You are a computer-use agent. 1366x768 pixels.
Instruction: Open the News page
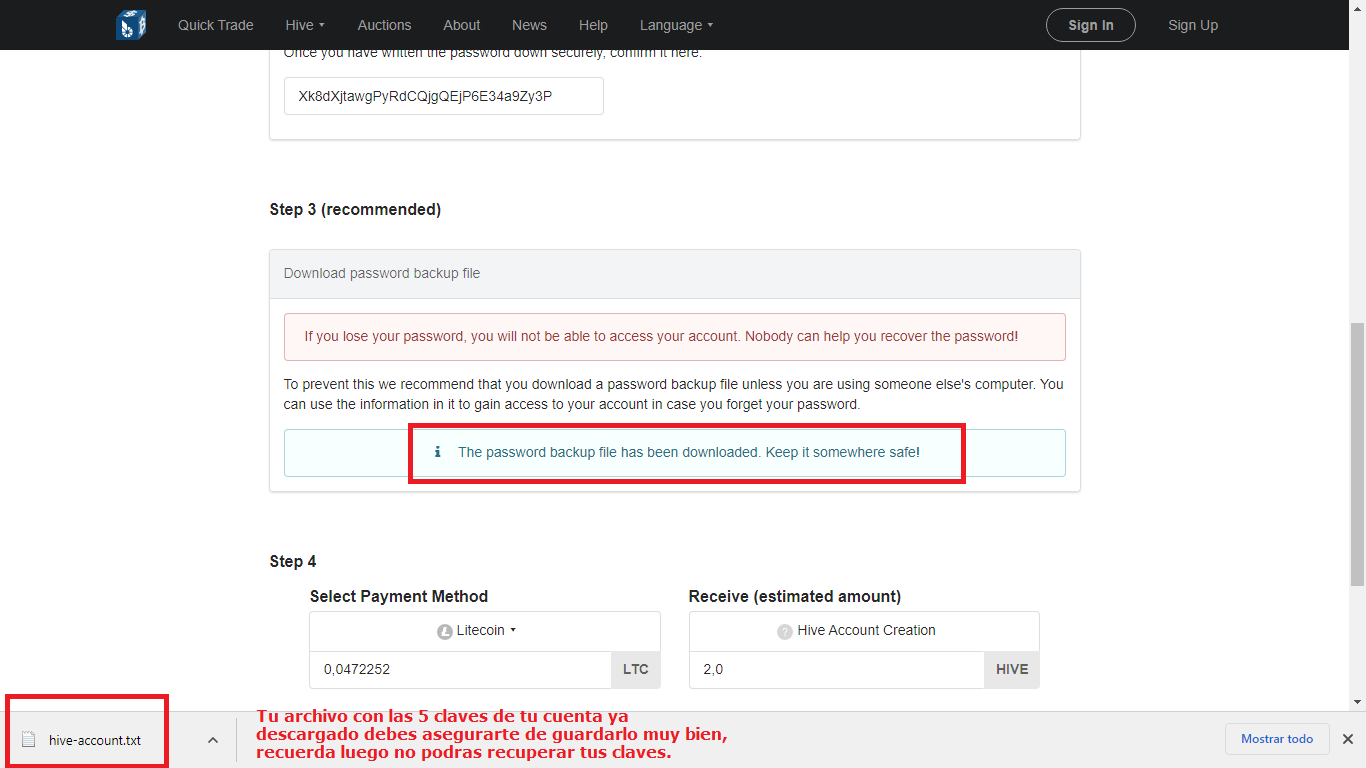click(x=529, y=25)
